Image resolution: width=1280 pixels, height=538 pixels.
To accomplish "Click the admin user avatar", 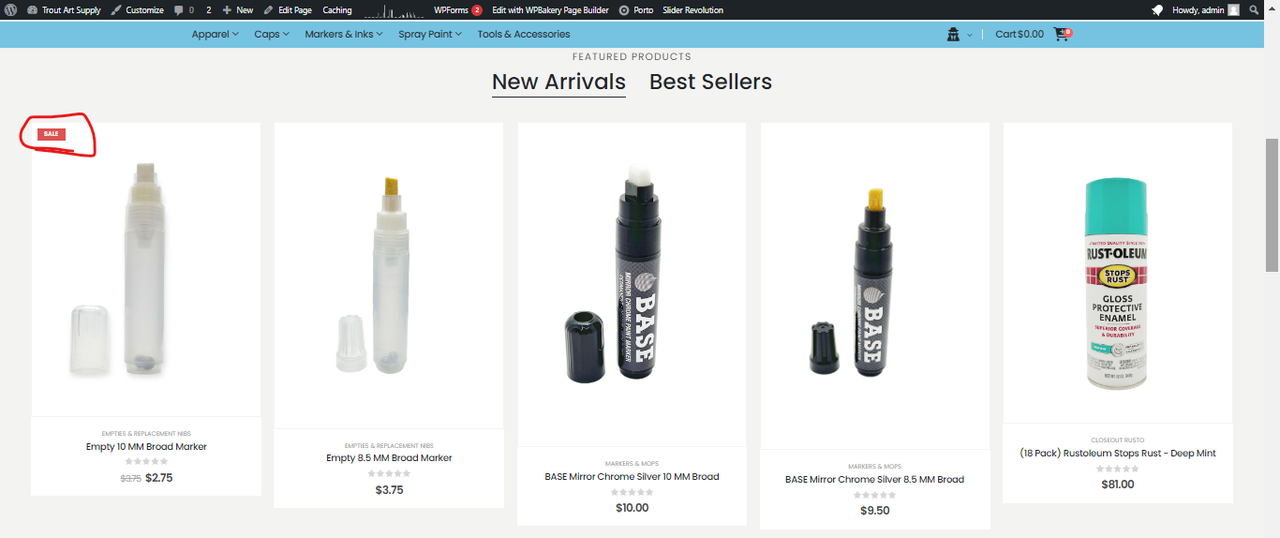I will pos(1233,10).
